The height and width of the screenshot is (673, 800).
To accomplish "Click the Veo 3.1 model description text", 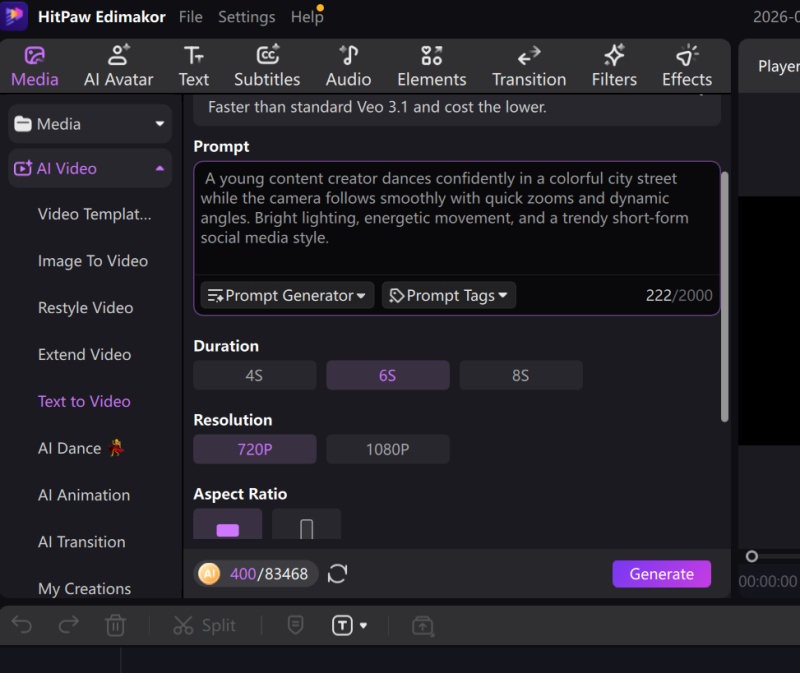I will (377, 107).
